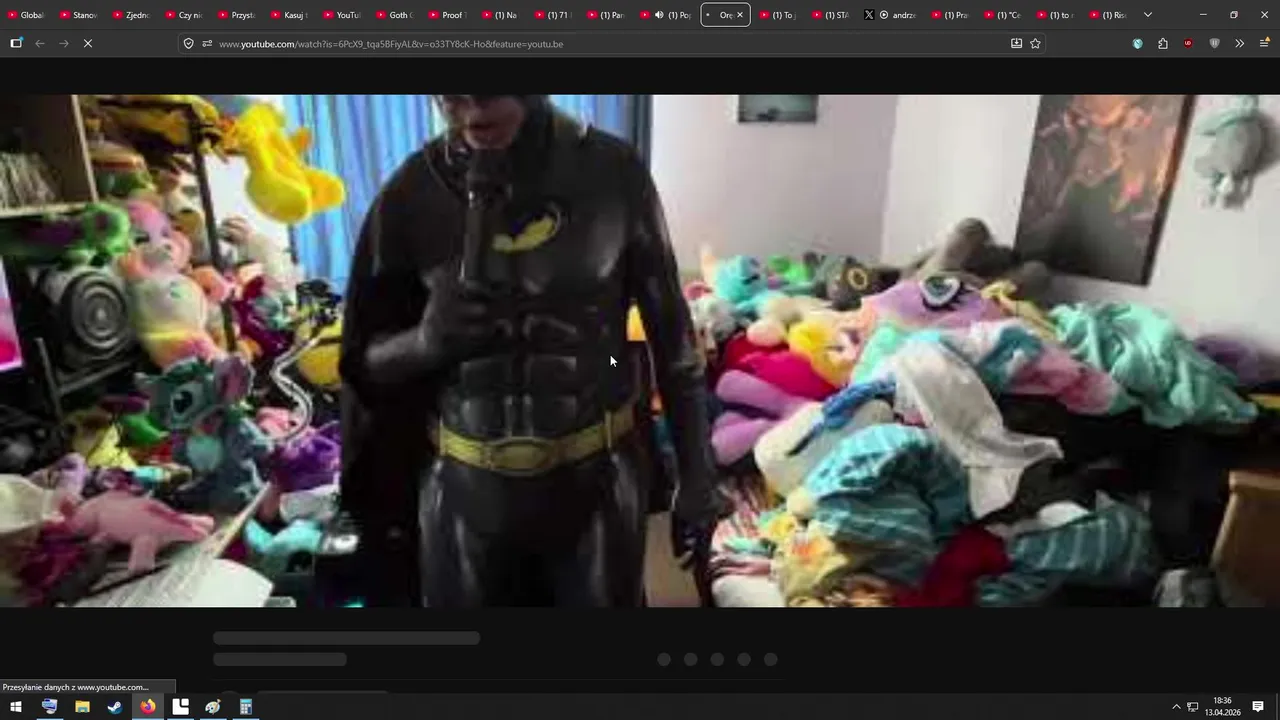
Task: Switch to the 'Czy nie' tab
Action: click(185, 15)
